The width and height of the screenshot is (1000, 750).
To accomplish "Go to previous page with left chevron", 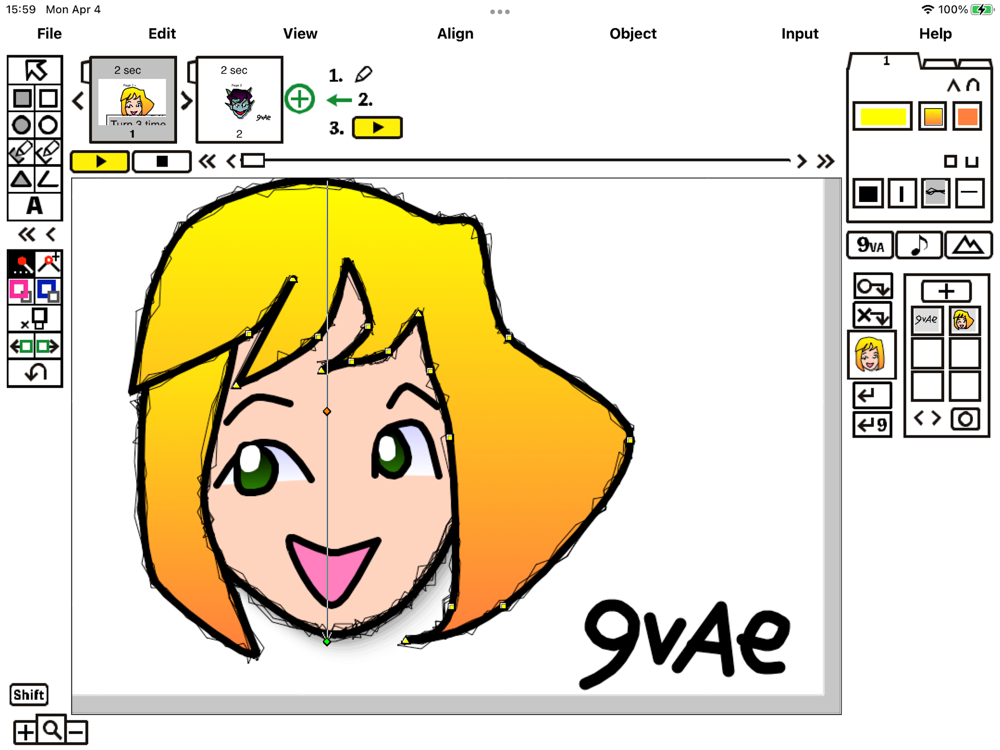I will click(x=78, y=101).
